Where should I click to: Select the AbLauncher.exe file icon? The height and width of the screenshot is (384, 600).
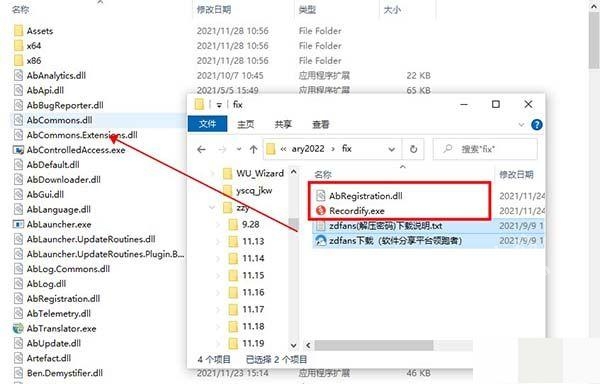pyautogui.click(x=18, y=224)
